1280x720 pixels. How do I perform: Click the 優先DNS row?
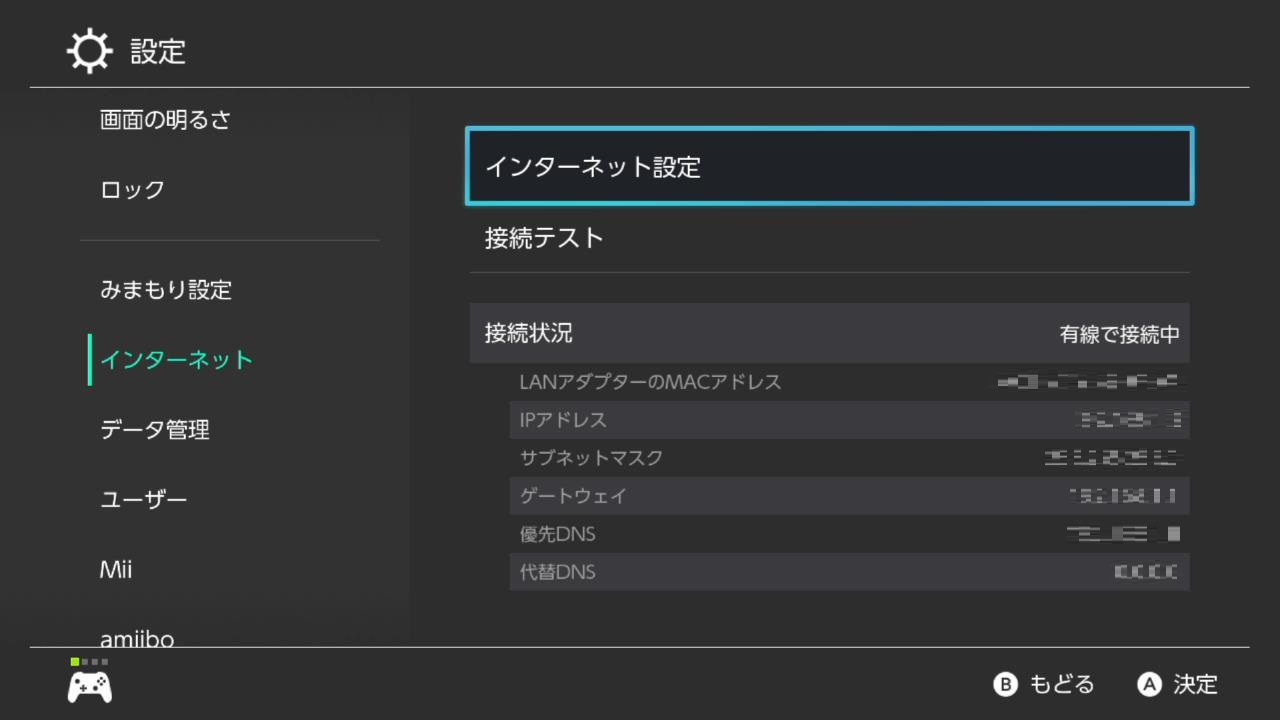849,534
